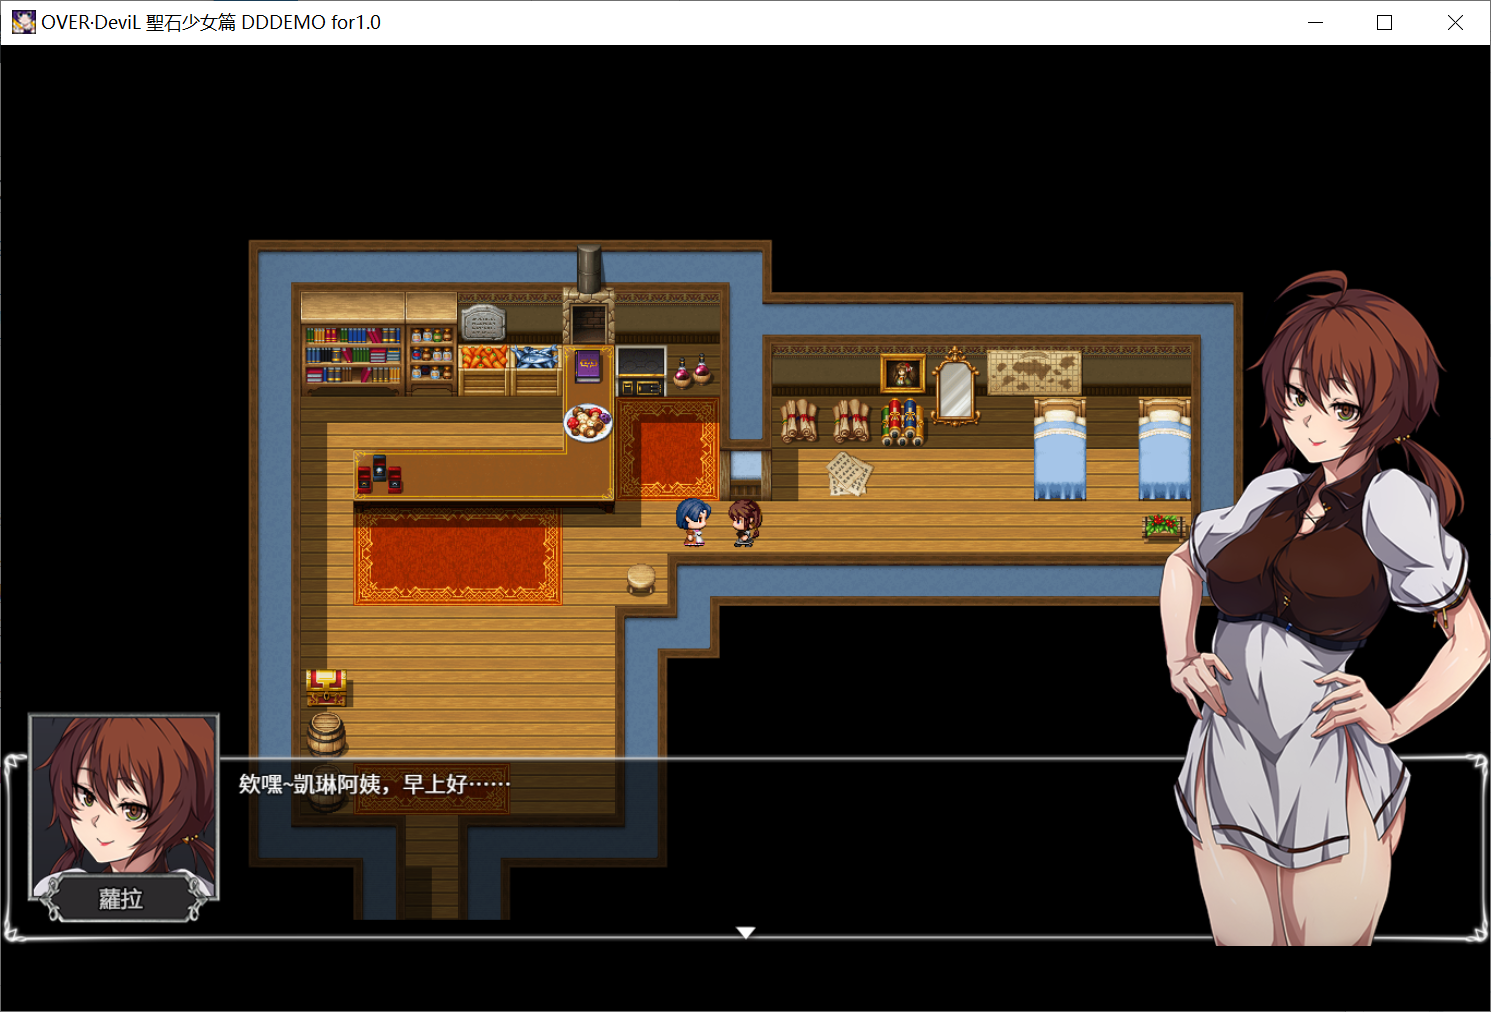The height and width of the screenshot is (1012, 1491).
Task: Click the gold-framed portrait painting
Action: pyautogui.click(x=902, y=373)
